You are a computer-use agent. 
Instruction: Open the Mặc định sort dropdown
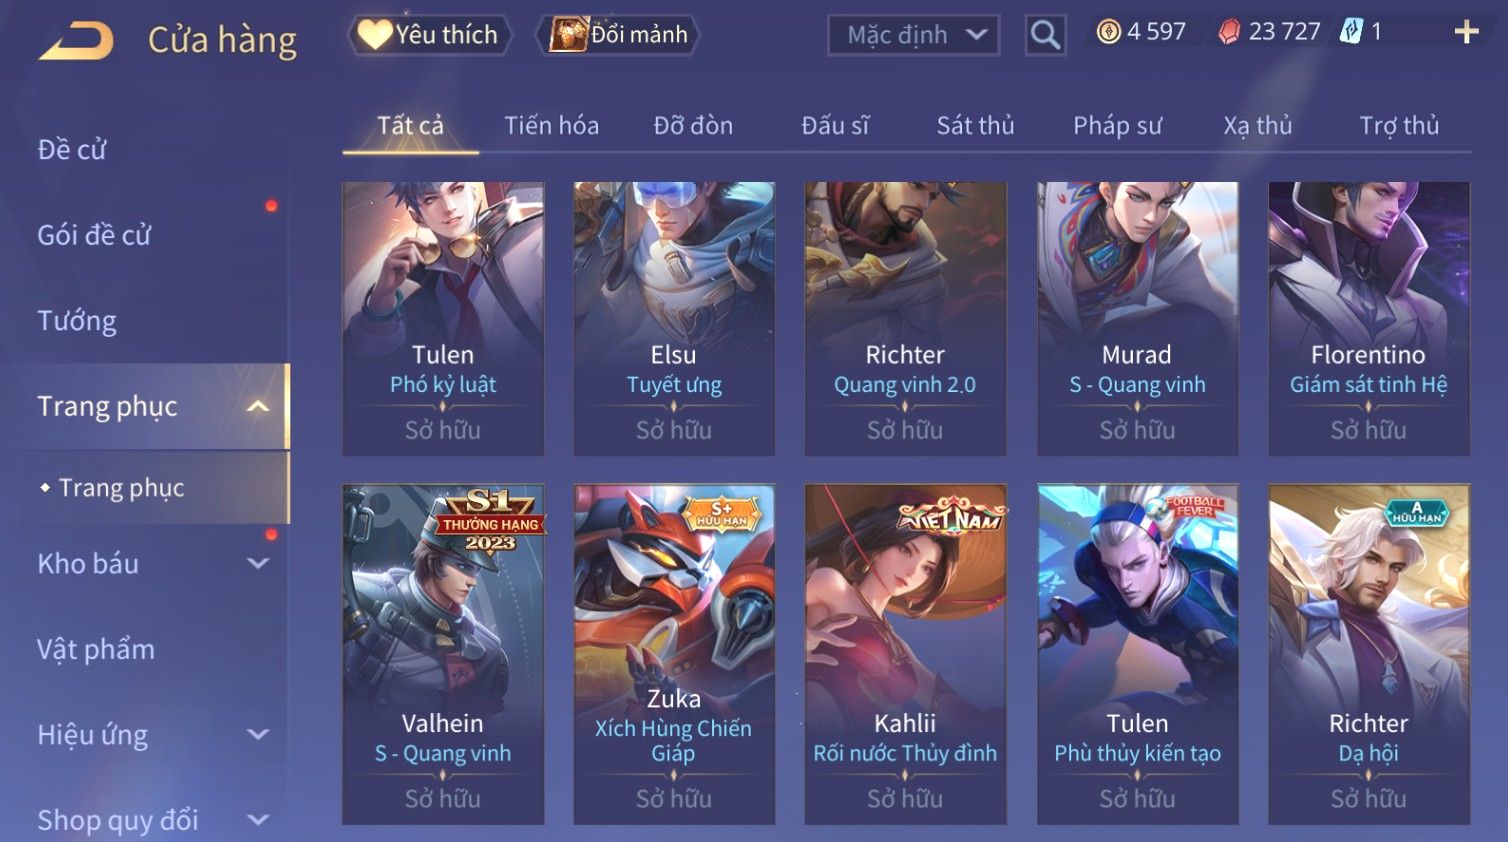(x=914, y=36)
